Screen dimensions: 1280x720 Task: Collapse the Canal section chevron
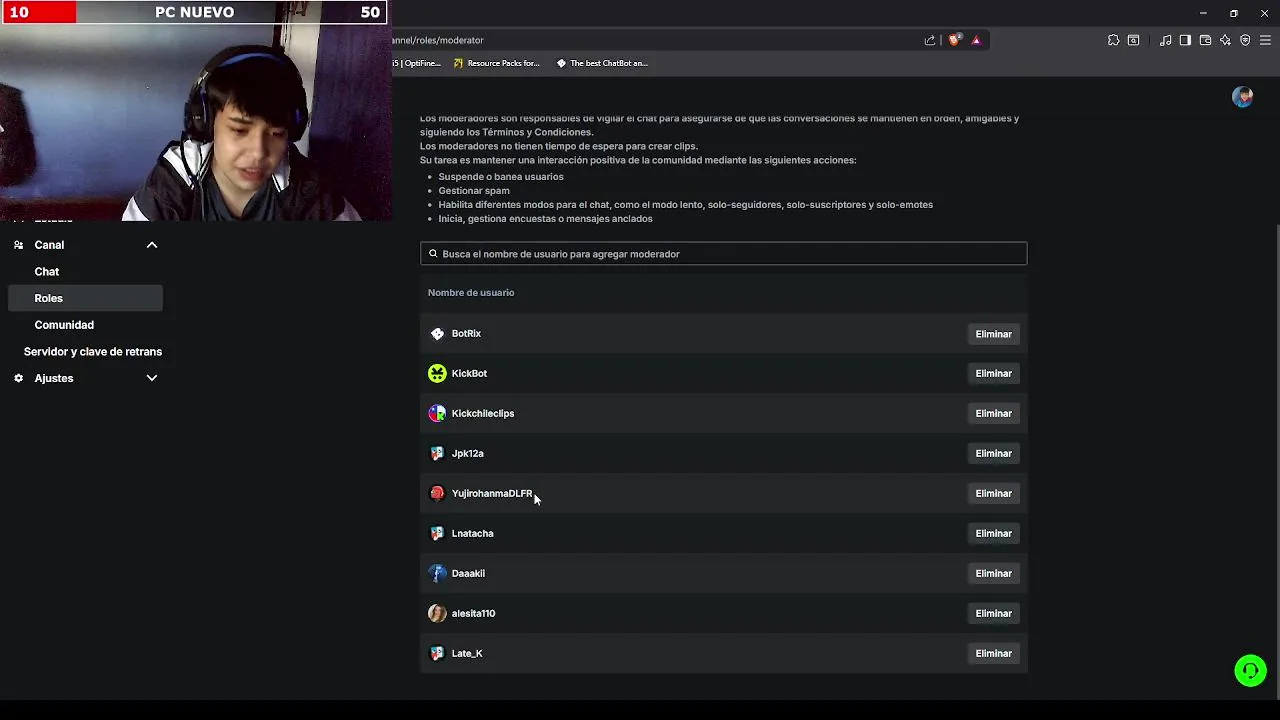152,245
